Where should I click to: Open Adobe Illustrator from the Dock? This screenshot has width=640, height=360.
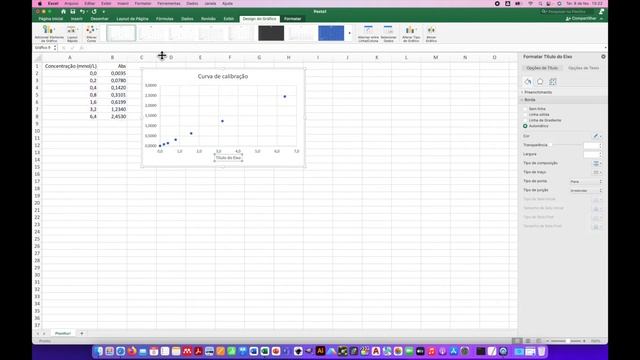point(320,351)
